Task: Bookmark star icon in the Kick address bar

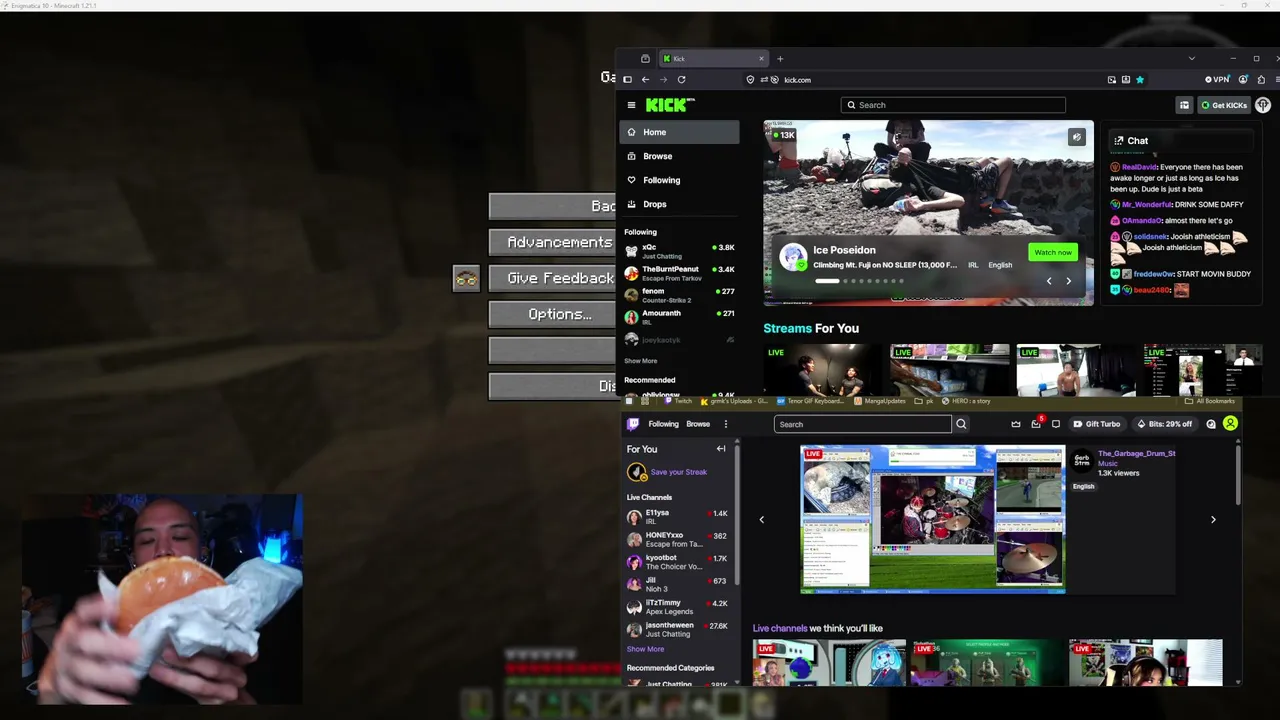Action: [1139, 80]
